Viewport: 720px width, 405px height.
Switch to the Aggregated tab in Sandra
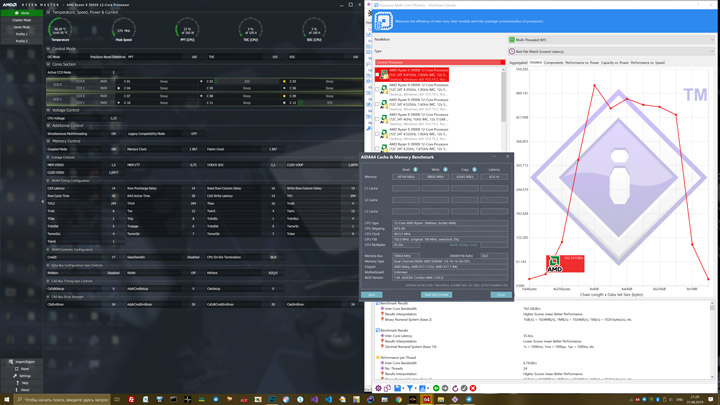click(518, 62)
